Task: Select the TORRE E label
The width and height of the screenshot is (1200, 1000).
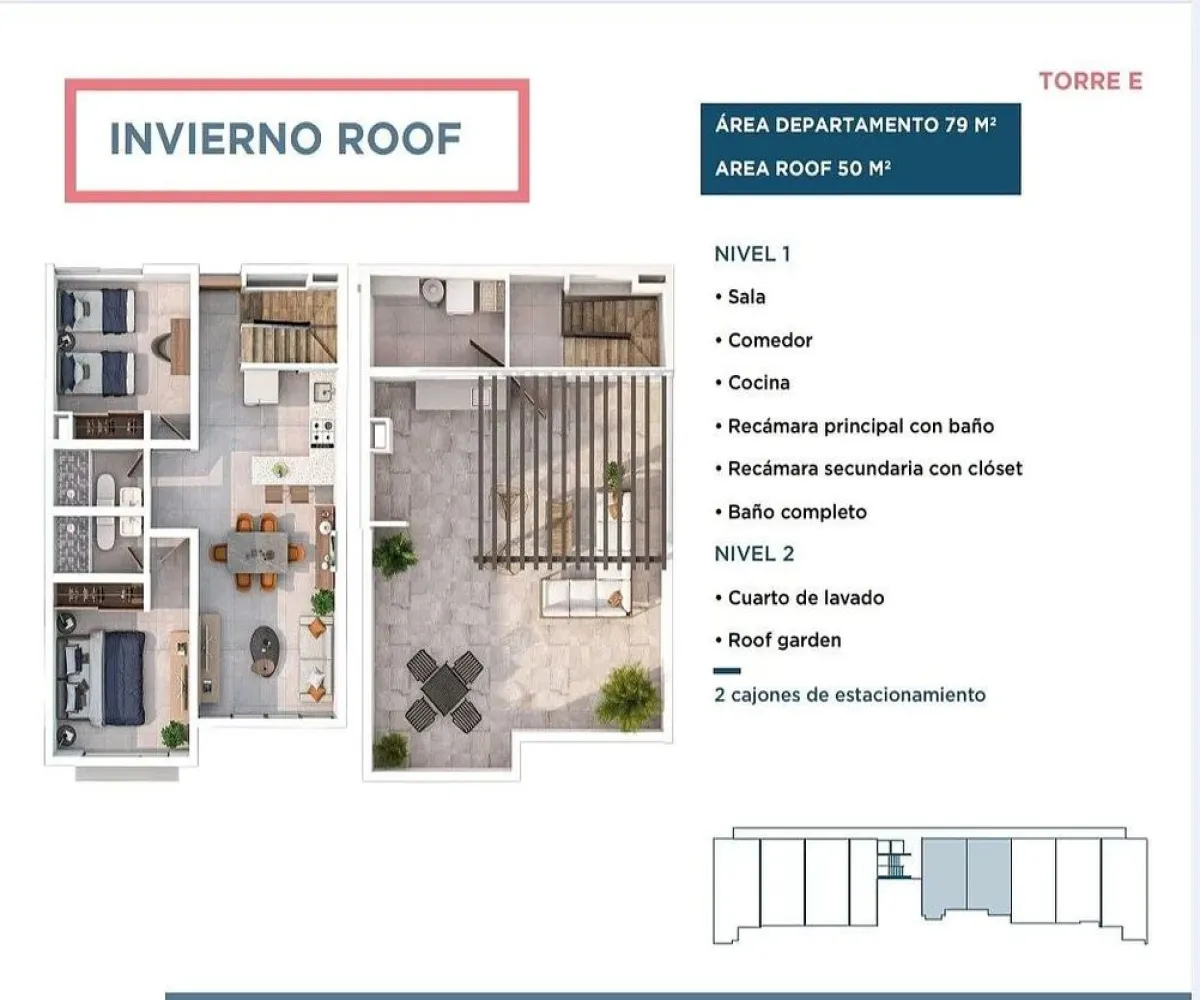Action: coord(1091,84)
